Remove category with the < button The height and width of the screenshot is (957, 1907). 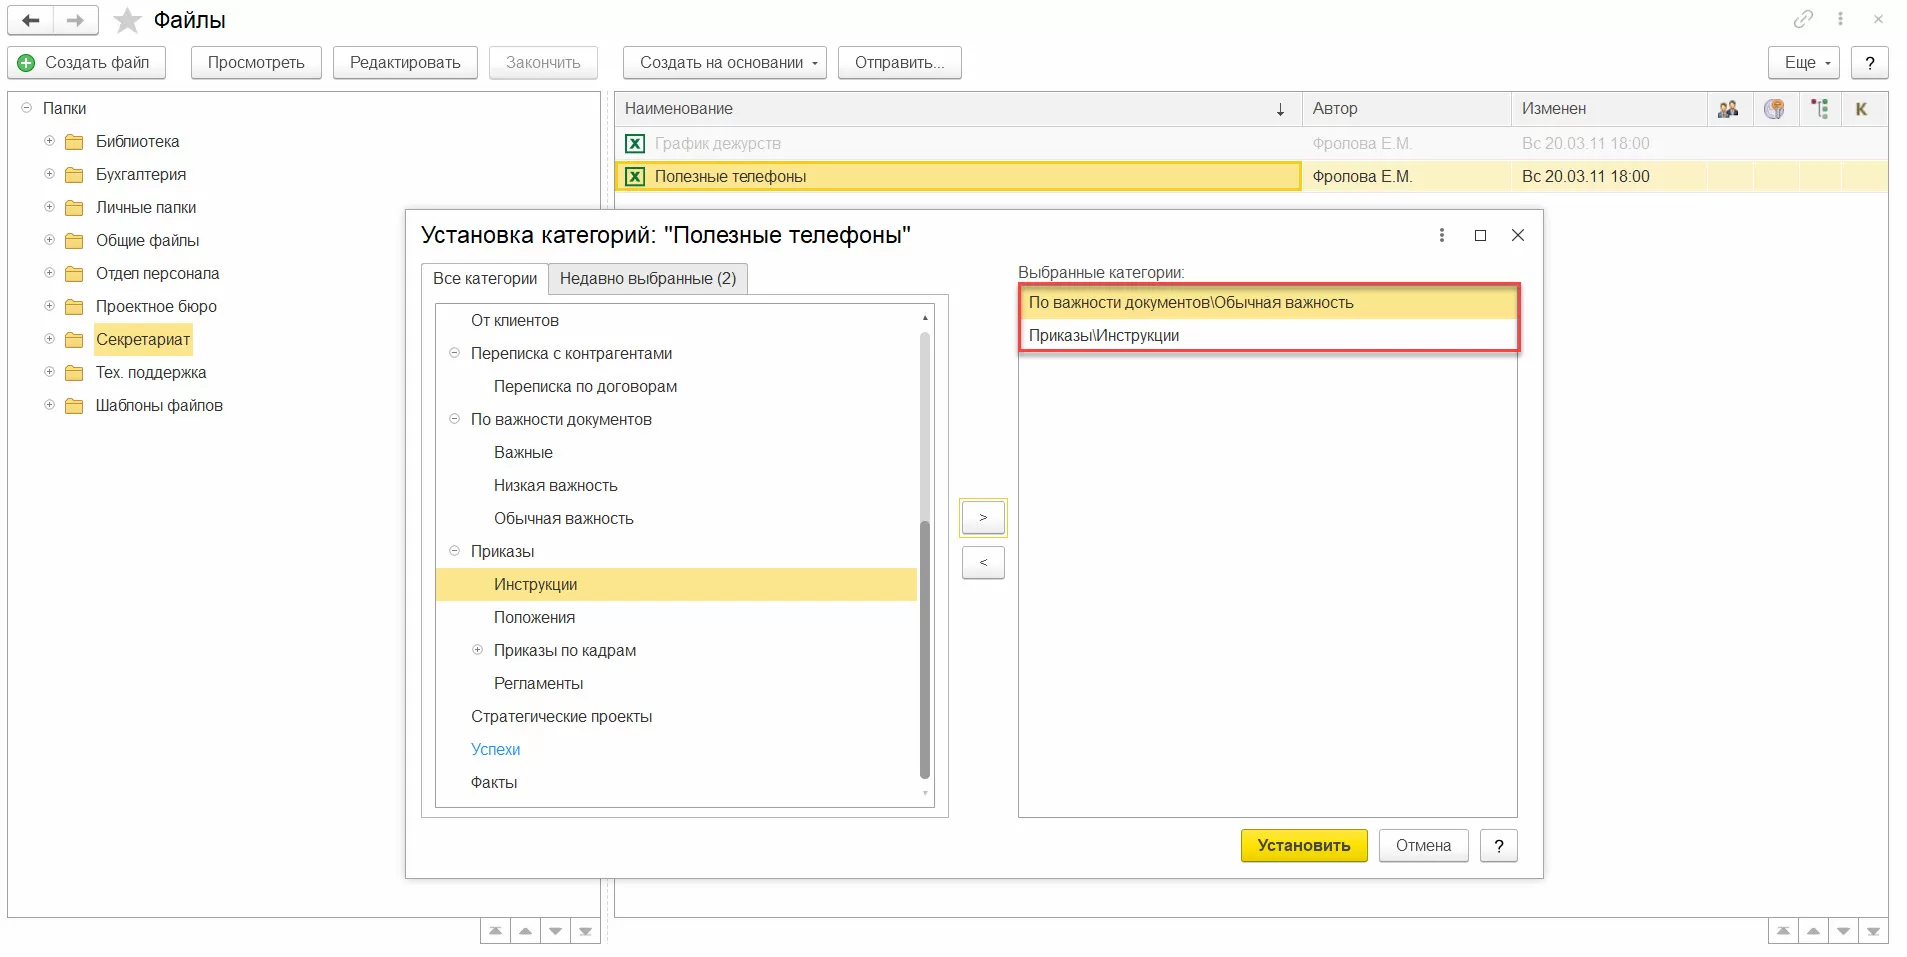(x=983, y=563)
